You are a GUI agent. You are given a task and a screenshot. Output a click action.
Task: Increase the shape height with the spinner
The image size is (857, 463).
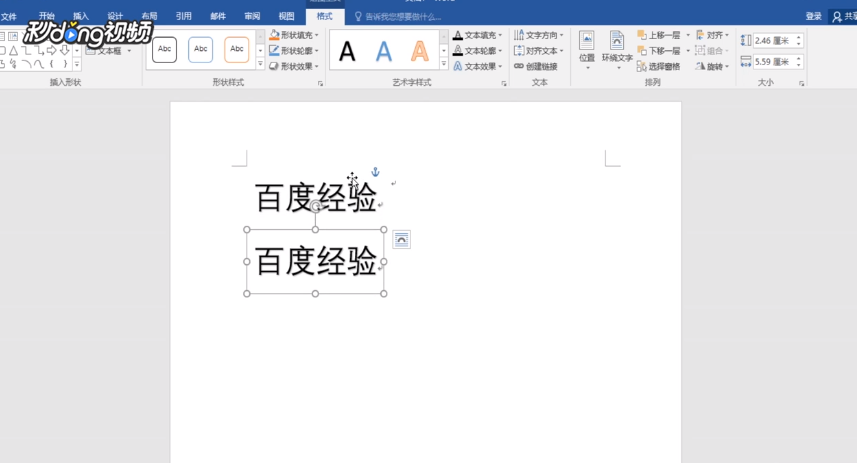(x=799, y=38)
